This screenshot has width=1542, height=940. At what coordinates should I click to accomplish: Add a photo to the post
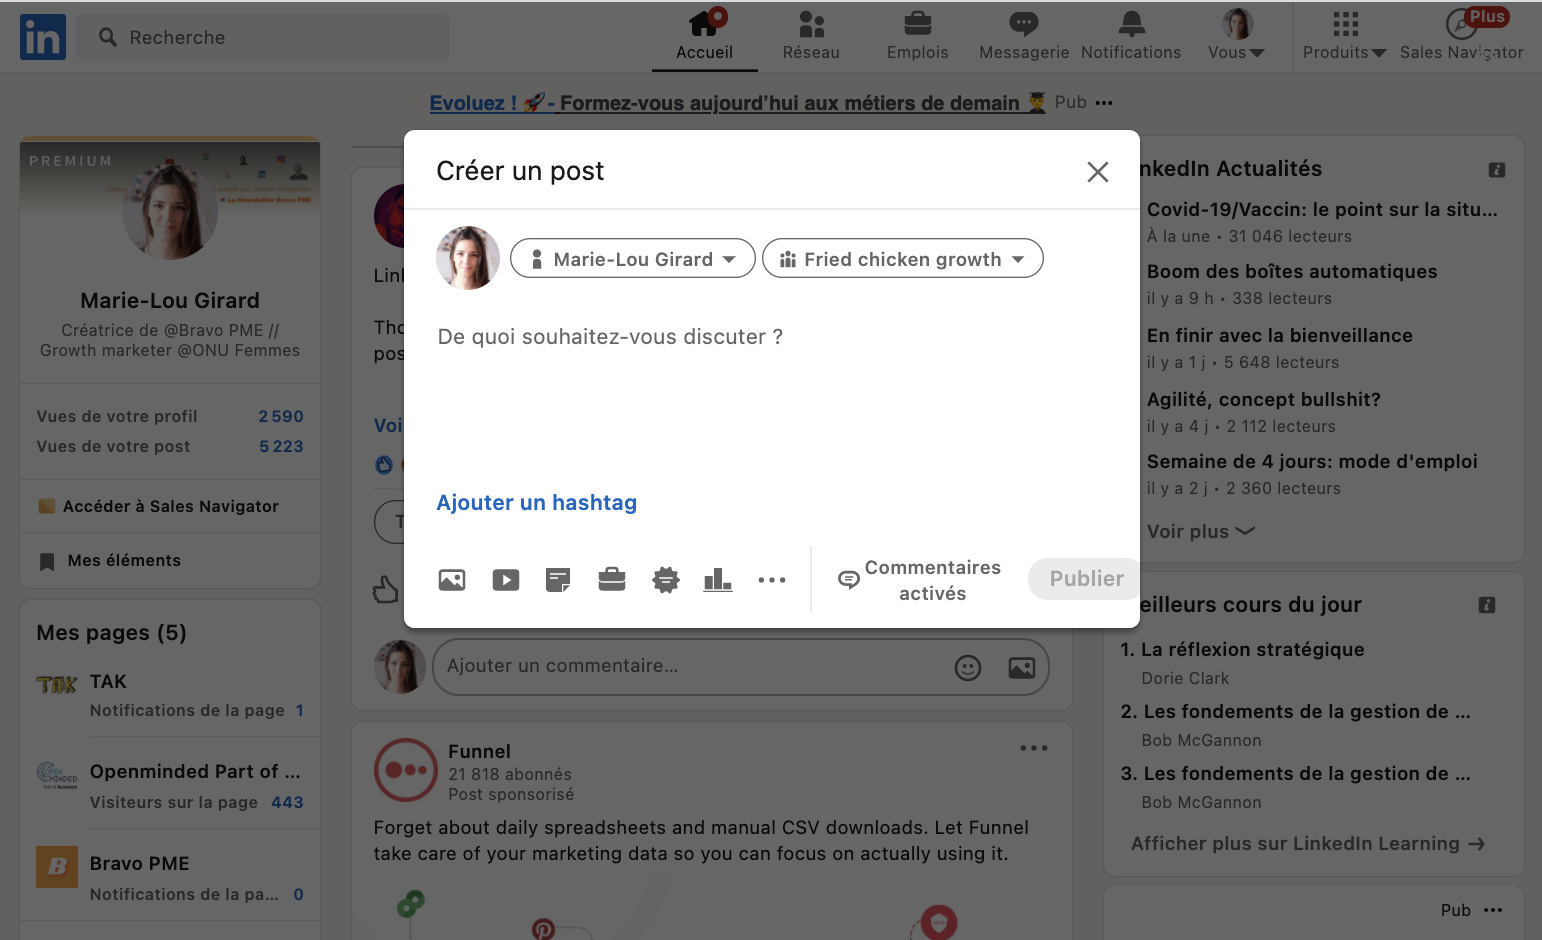click(452, 580)
